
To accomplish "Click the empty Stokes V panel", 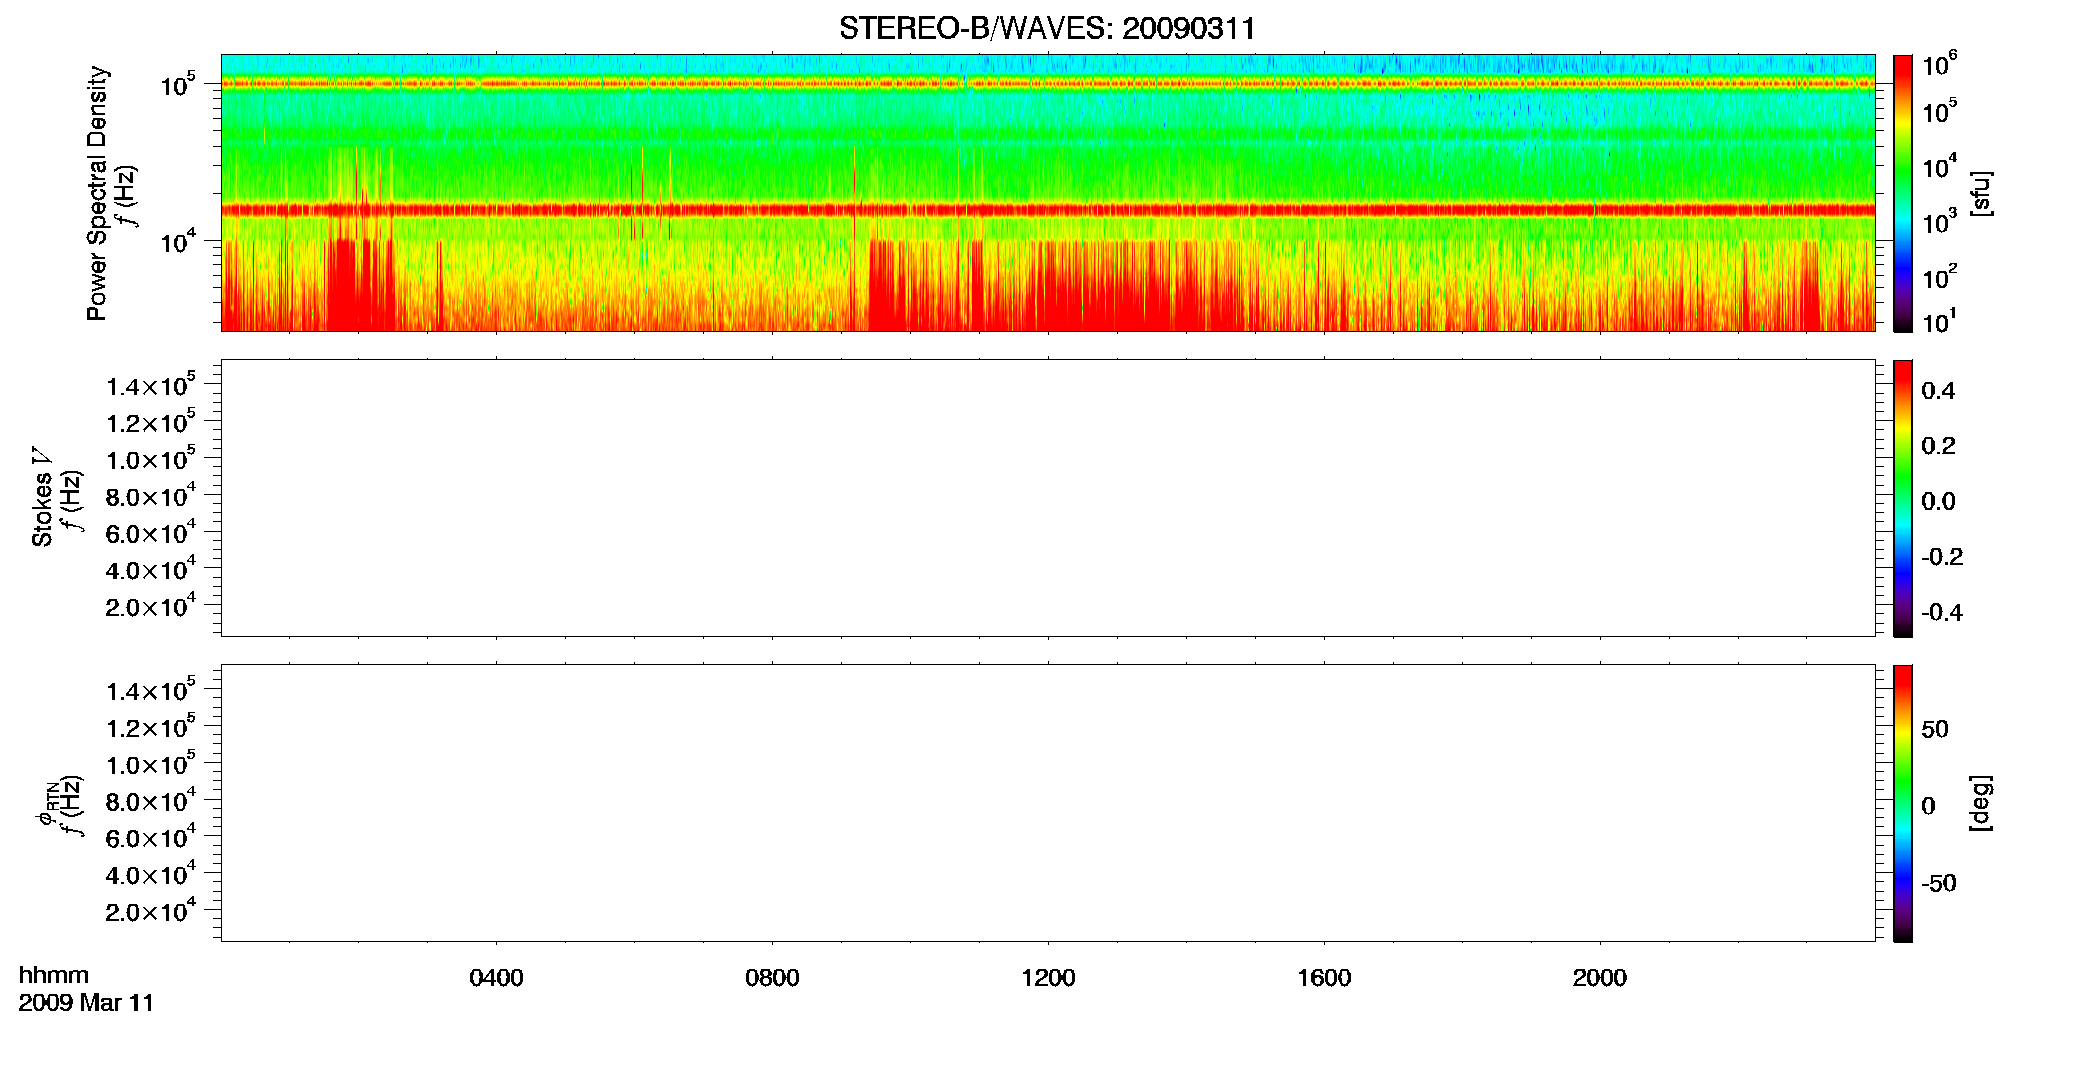I will tap(1048, 498).
